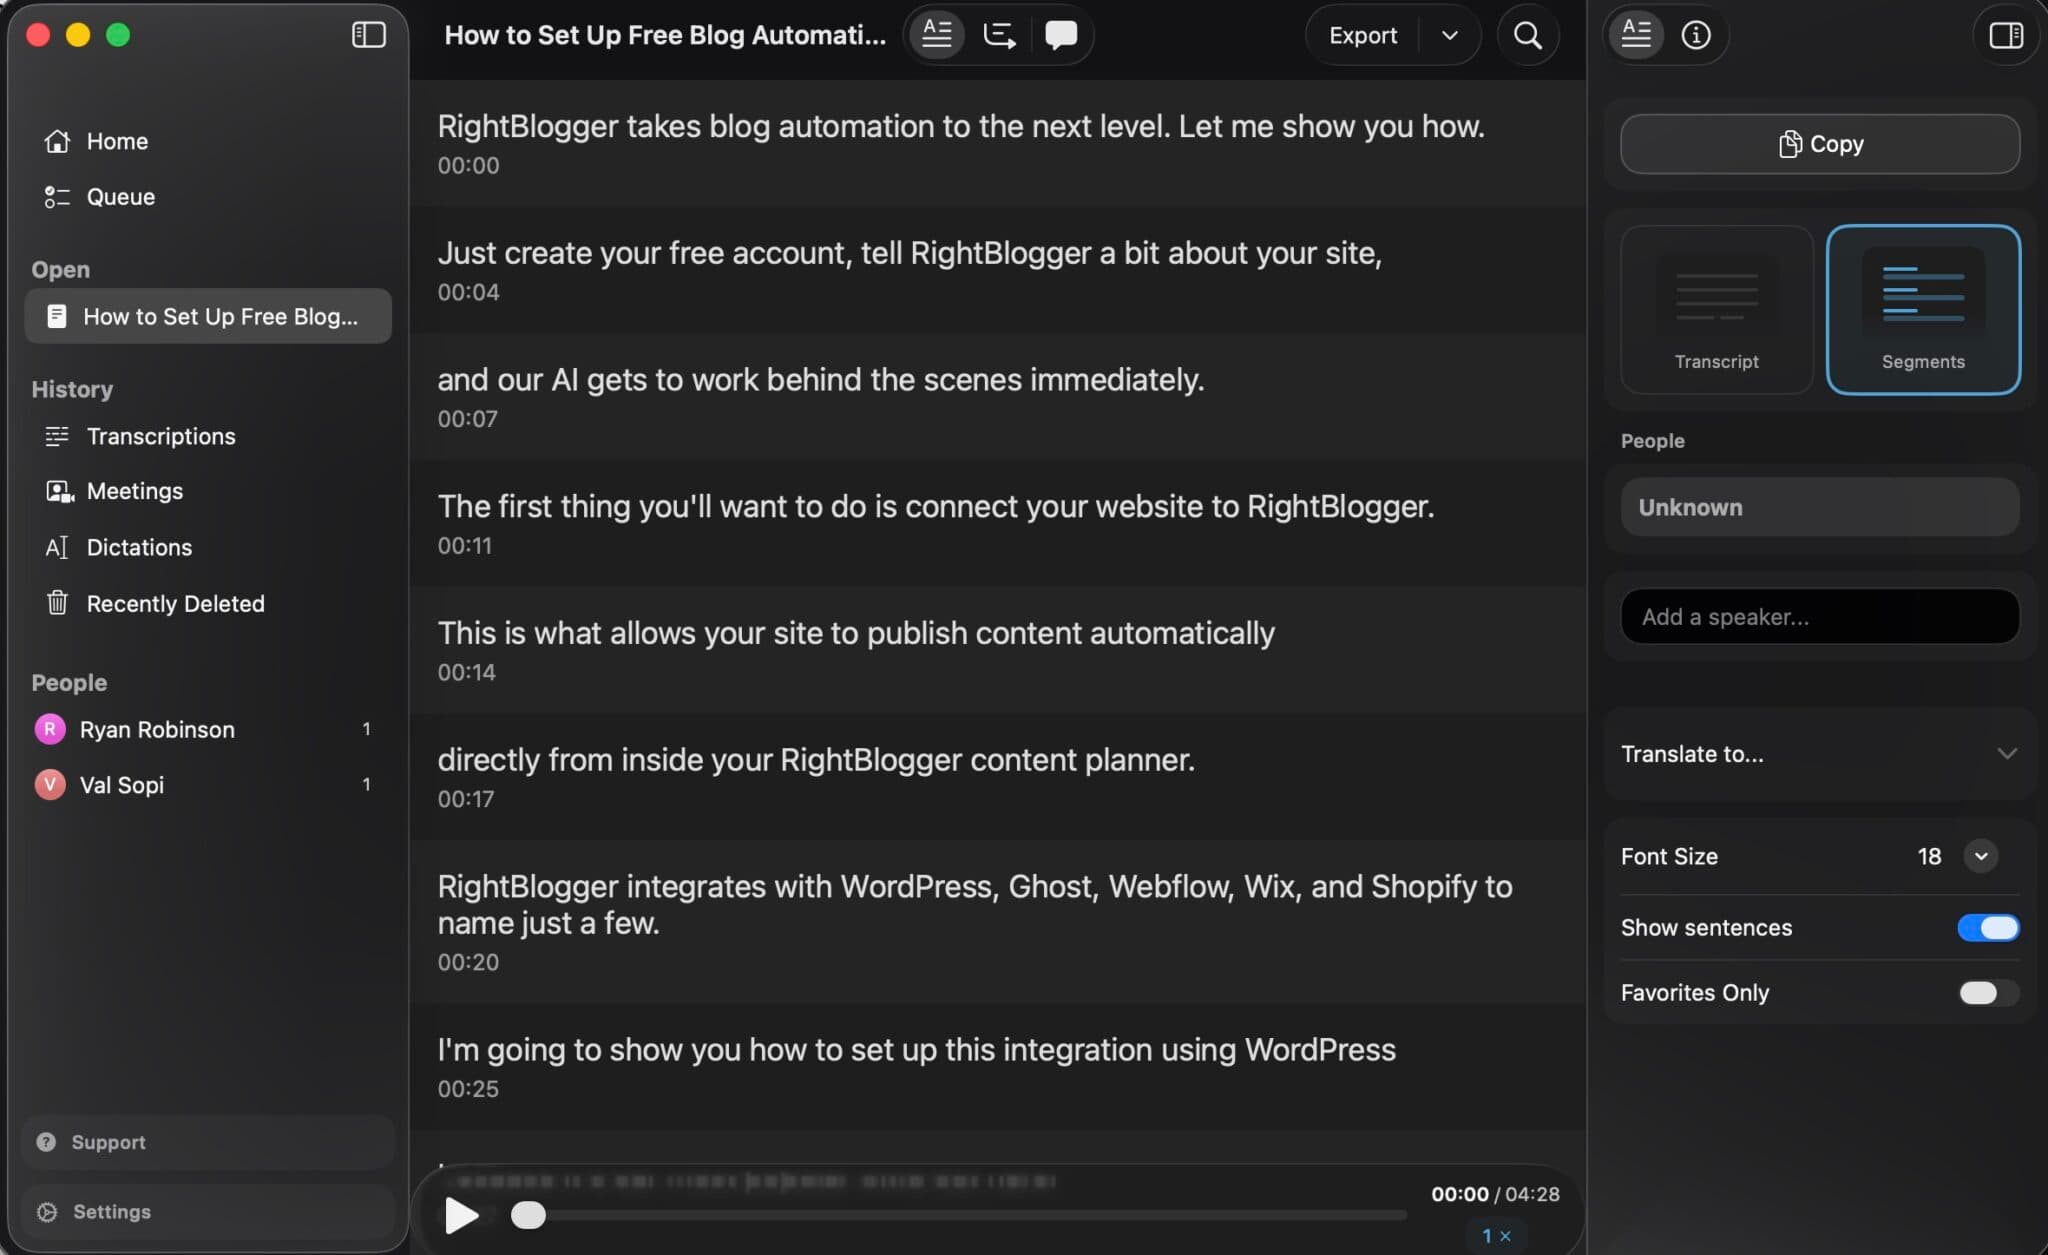Open the Transcriptions section in sidebar
This screenshot has width=2048, height=1255.
point(161,436)
